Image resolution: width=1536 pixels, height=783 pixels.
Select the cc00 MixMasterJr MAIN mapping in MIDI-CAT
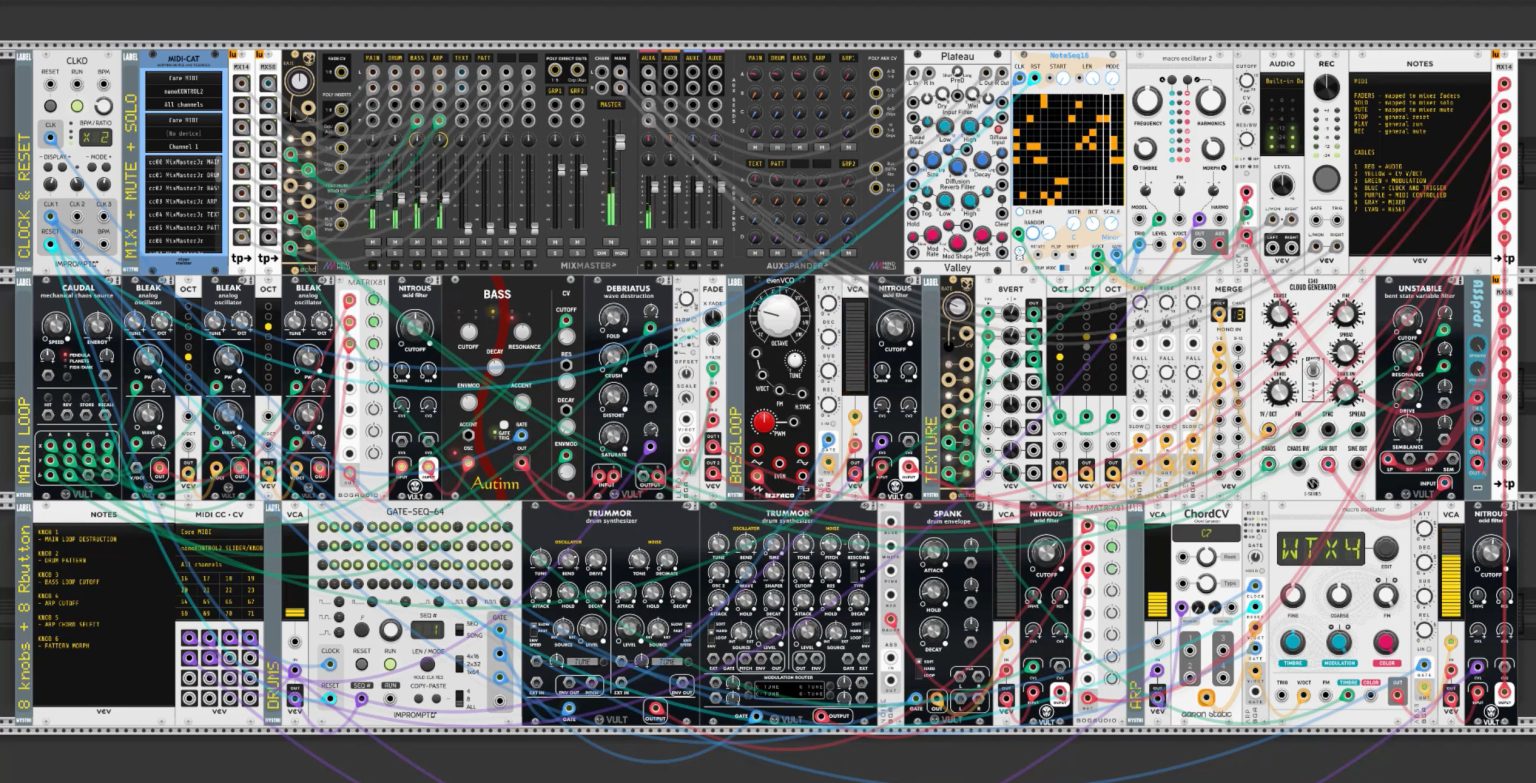(182, 161)
